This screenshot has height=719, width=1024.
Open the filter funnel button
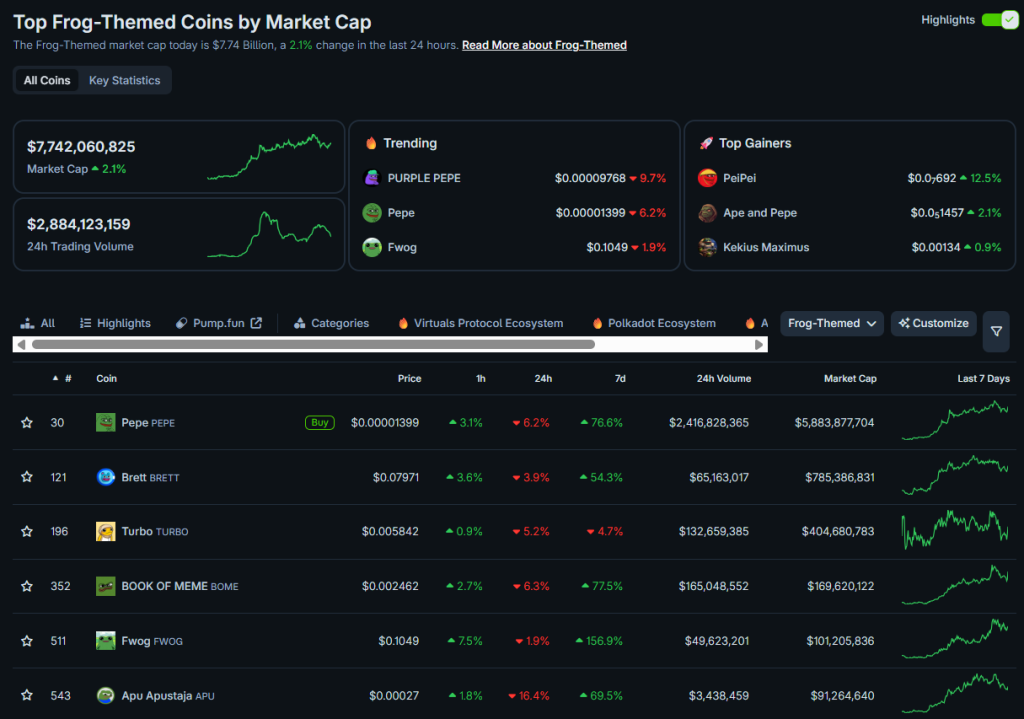point(996,332)
